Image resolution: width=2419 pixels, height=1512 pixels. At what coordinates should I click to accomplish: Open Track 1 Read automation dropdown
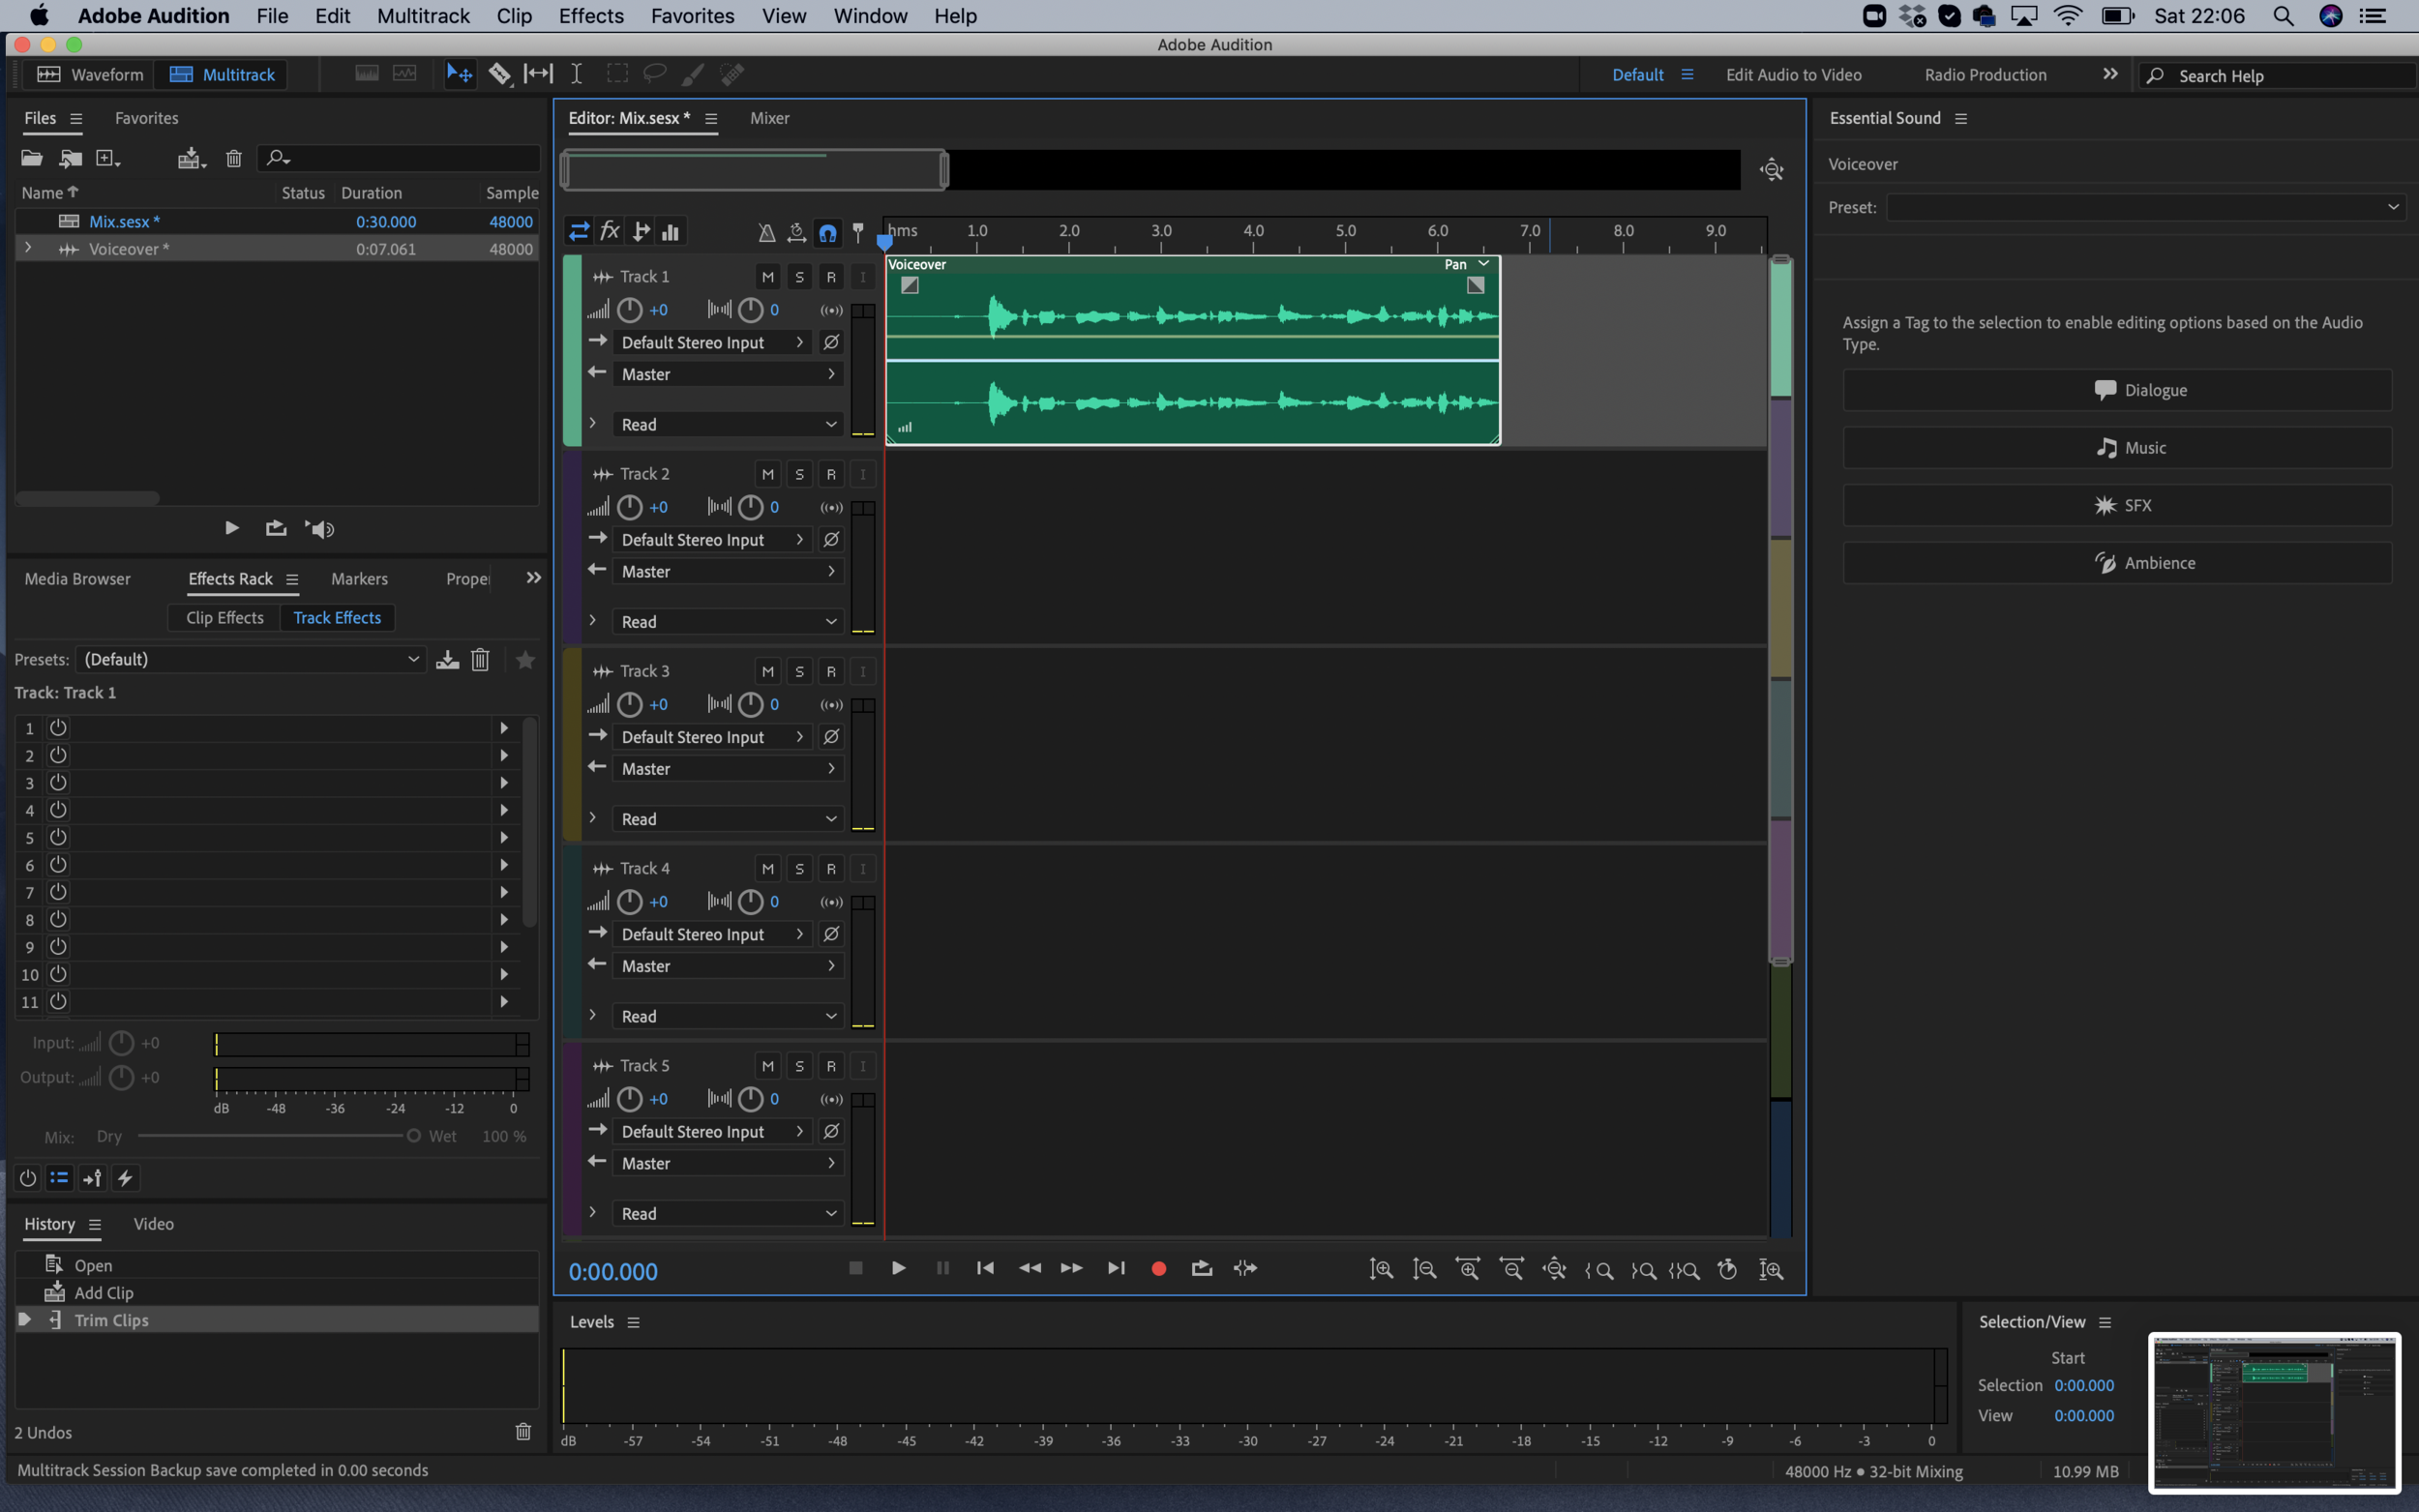727,424
